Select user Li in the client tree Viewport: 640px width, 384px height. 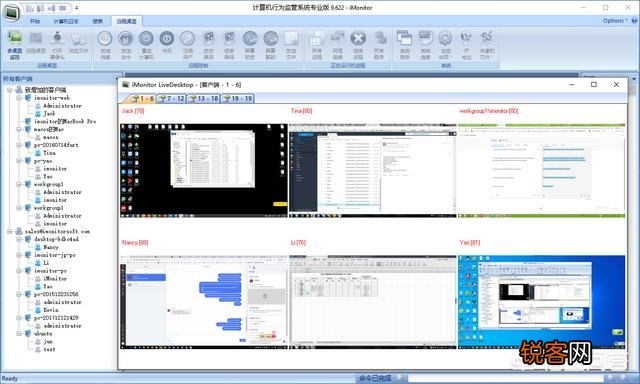click(46, 263)
